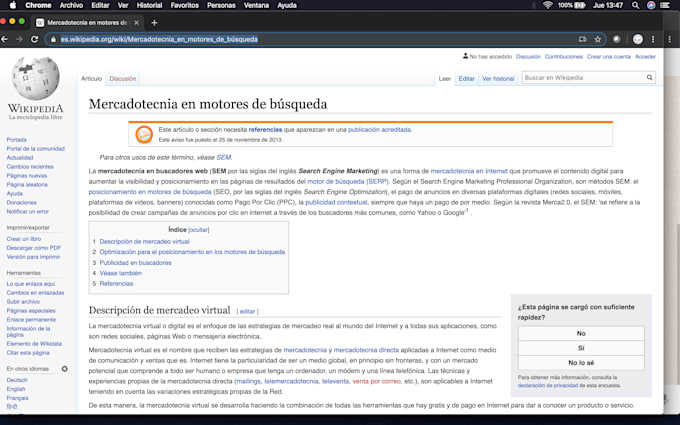Bookmark this page with the star icon
The height and width of the screenshot is (425, 680).
(x=598, y=39)
